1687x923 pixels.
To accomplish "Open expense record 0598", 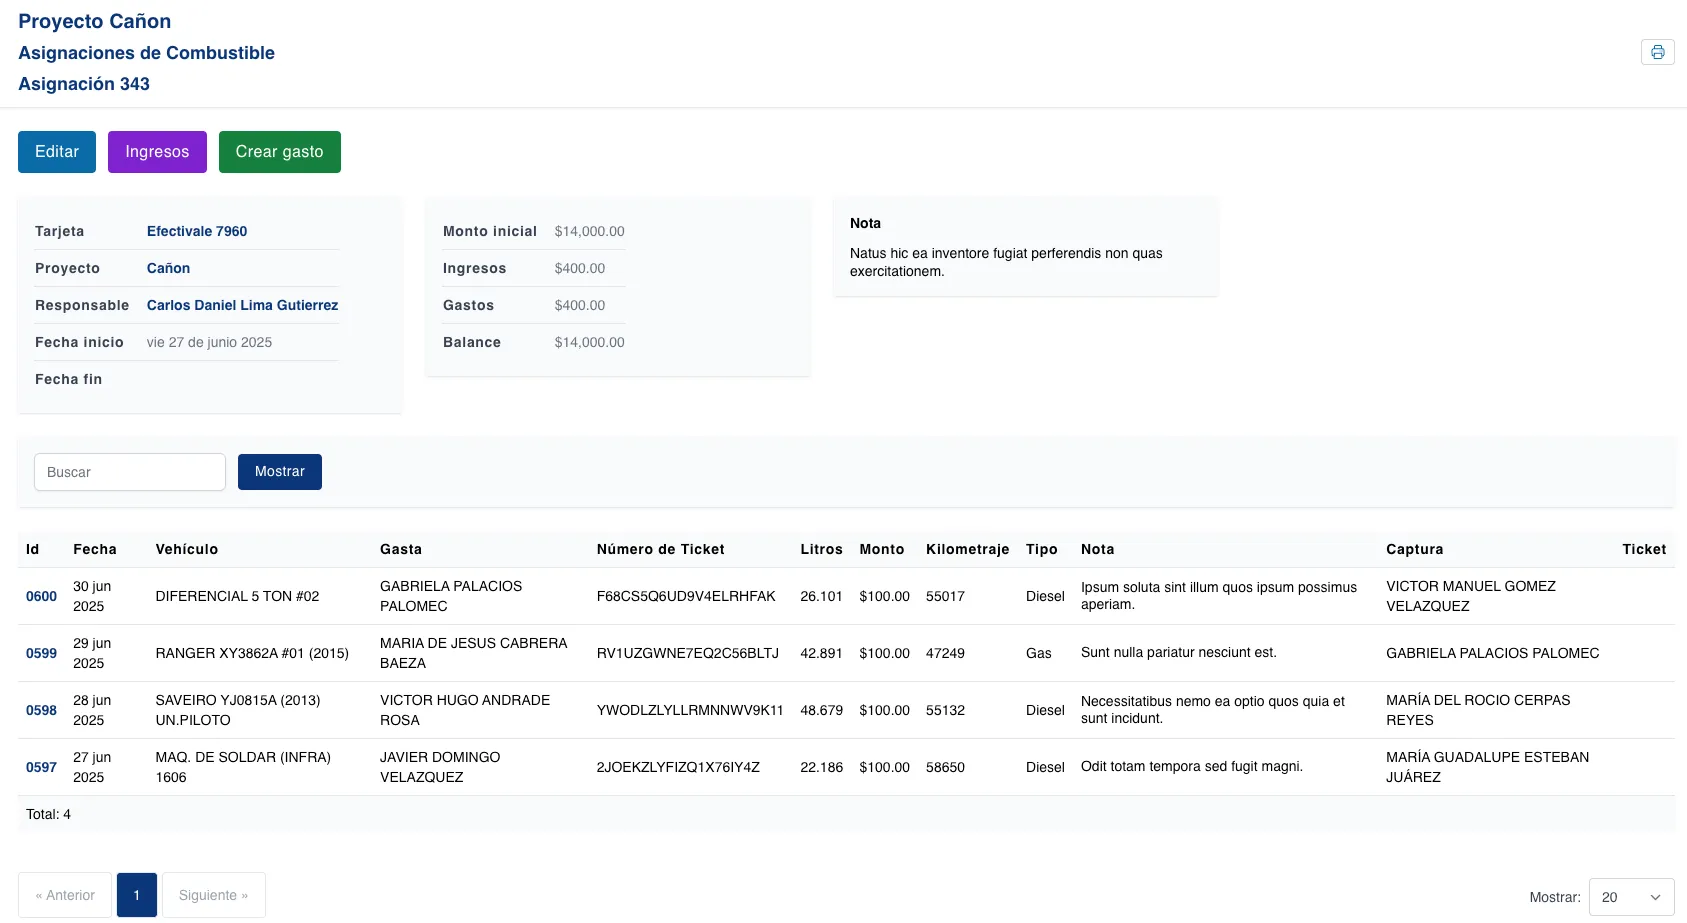I will click(x=41, y=710).
